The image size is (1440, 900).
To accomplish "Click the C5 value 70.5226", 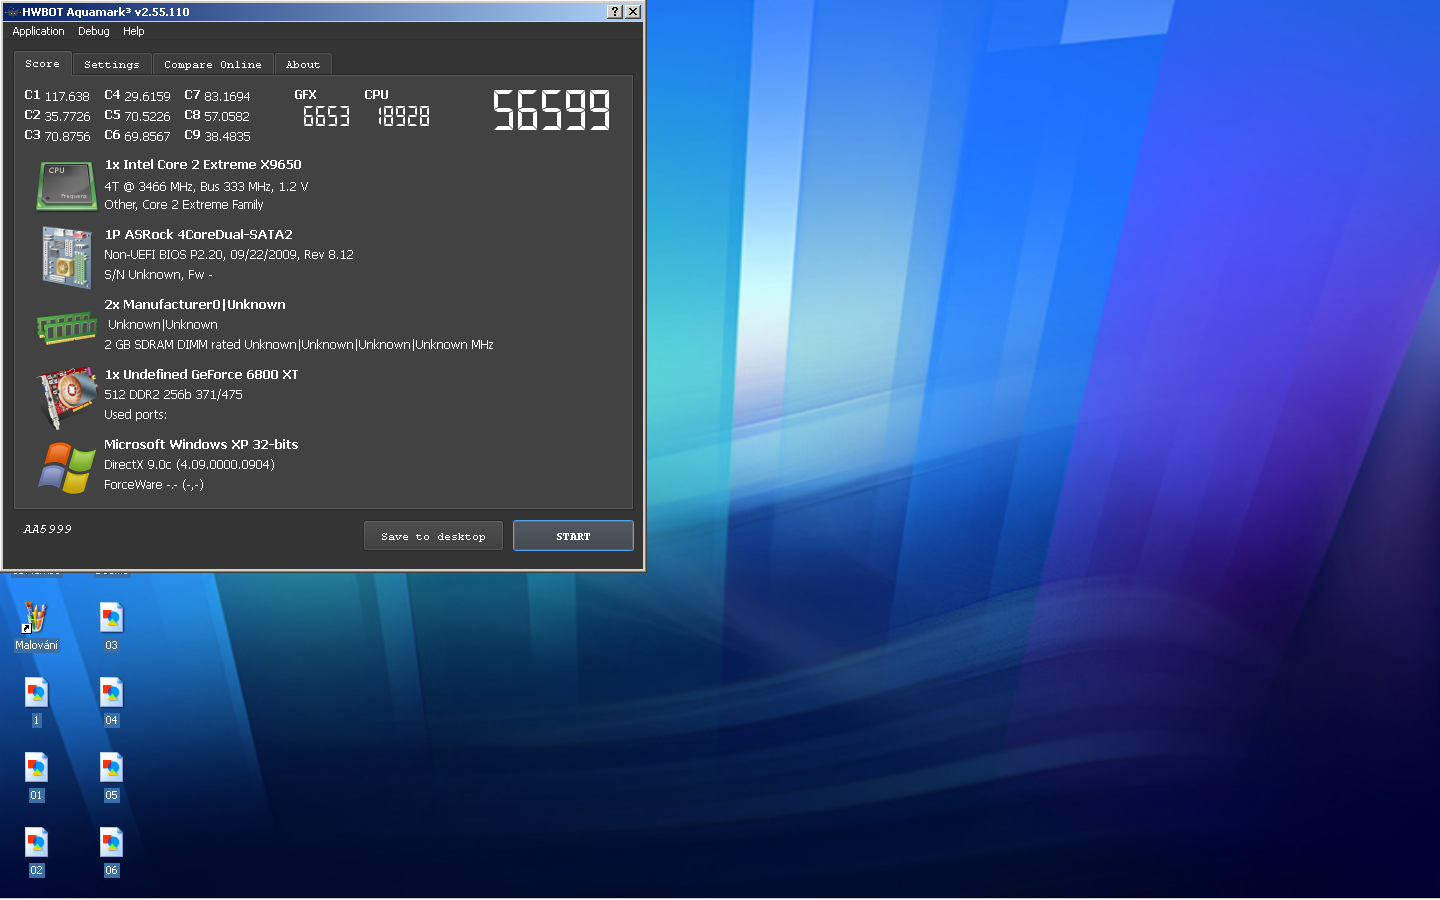I will click(147, 117).
